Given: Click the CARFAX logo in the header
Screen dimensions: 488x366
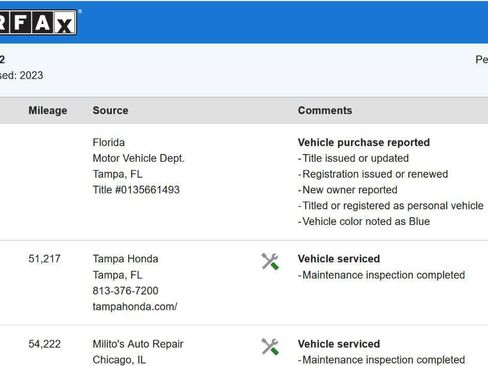Looking at the screenshot, I should tap(38, 22).
